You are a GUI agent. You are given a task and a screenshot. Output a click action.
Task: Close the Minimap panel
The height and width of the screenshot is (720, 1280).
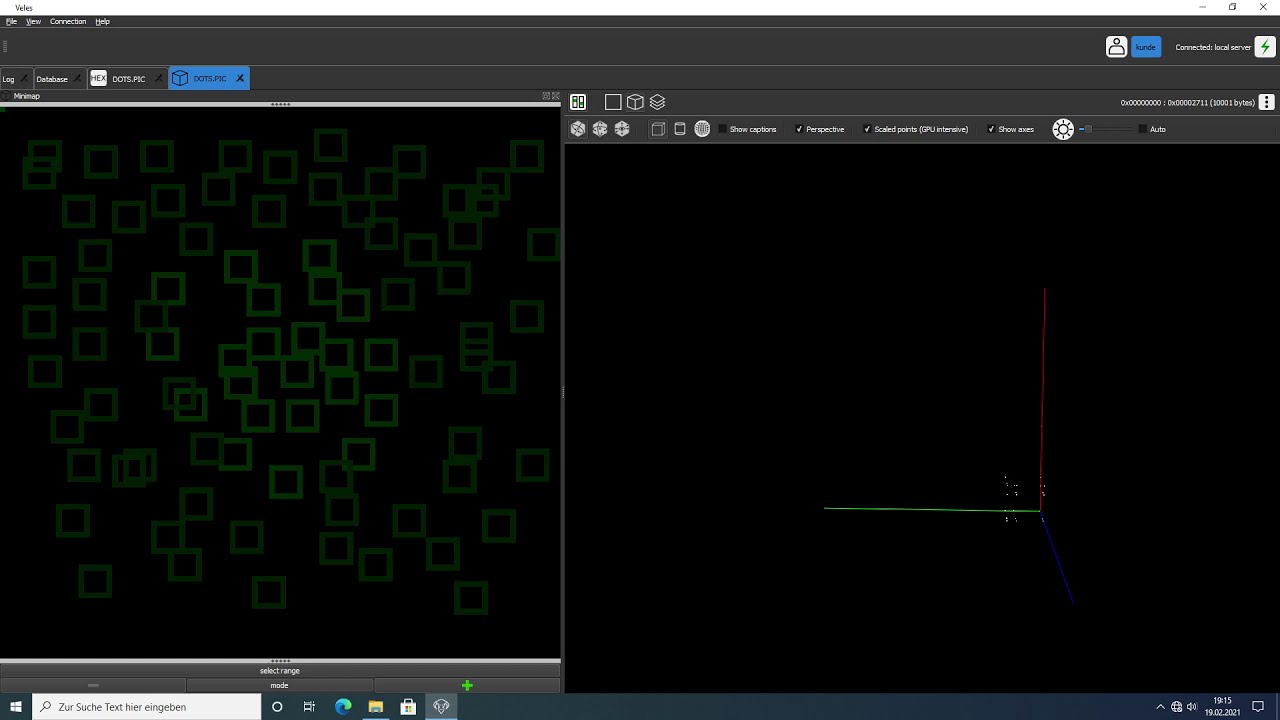tap(556, 96)
